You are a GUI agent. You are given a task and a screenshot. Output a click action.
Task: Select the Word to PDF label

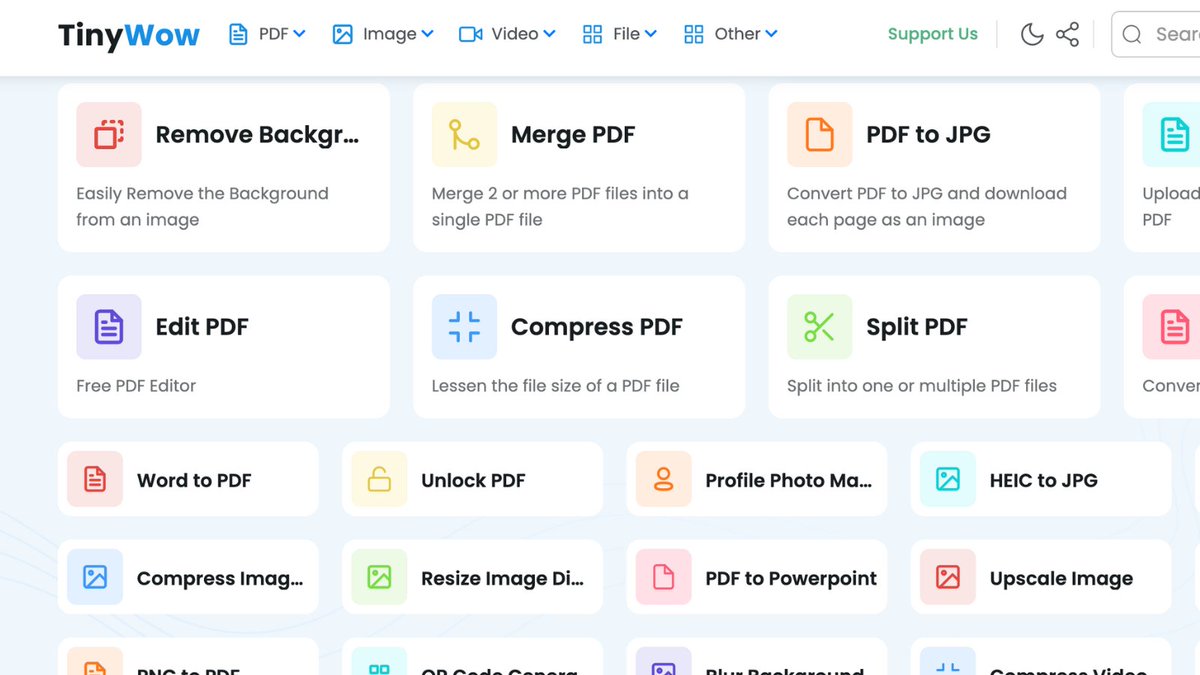click(x=194, y=480)
